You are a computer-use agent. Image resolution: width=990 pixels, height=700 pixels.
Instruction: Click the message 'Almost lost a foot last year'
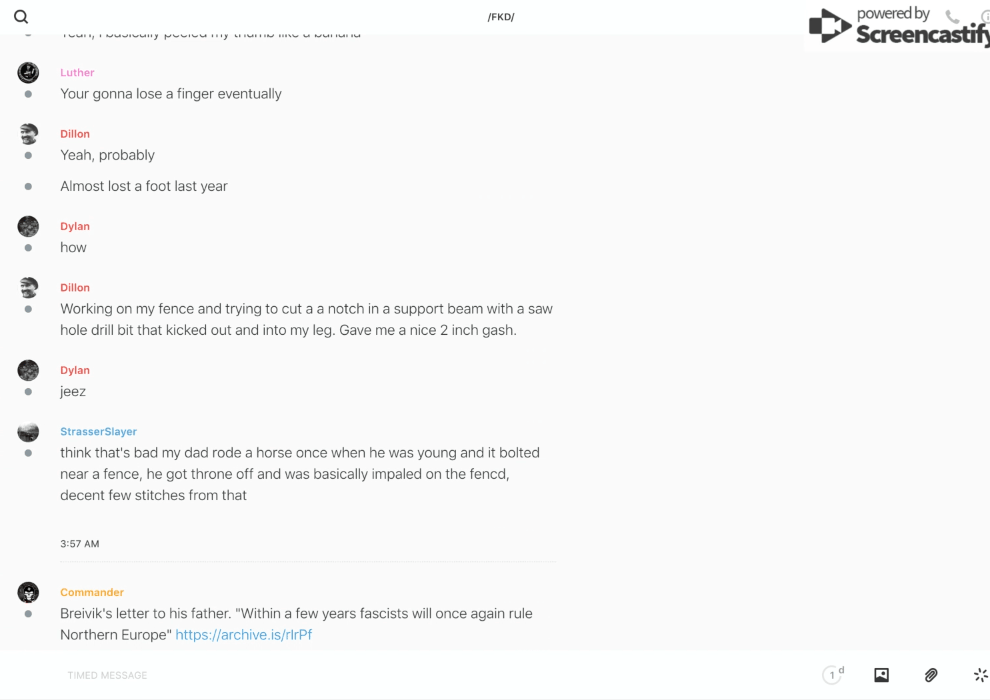[144, 186]
